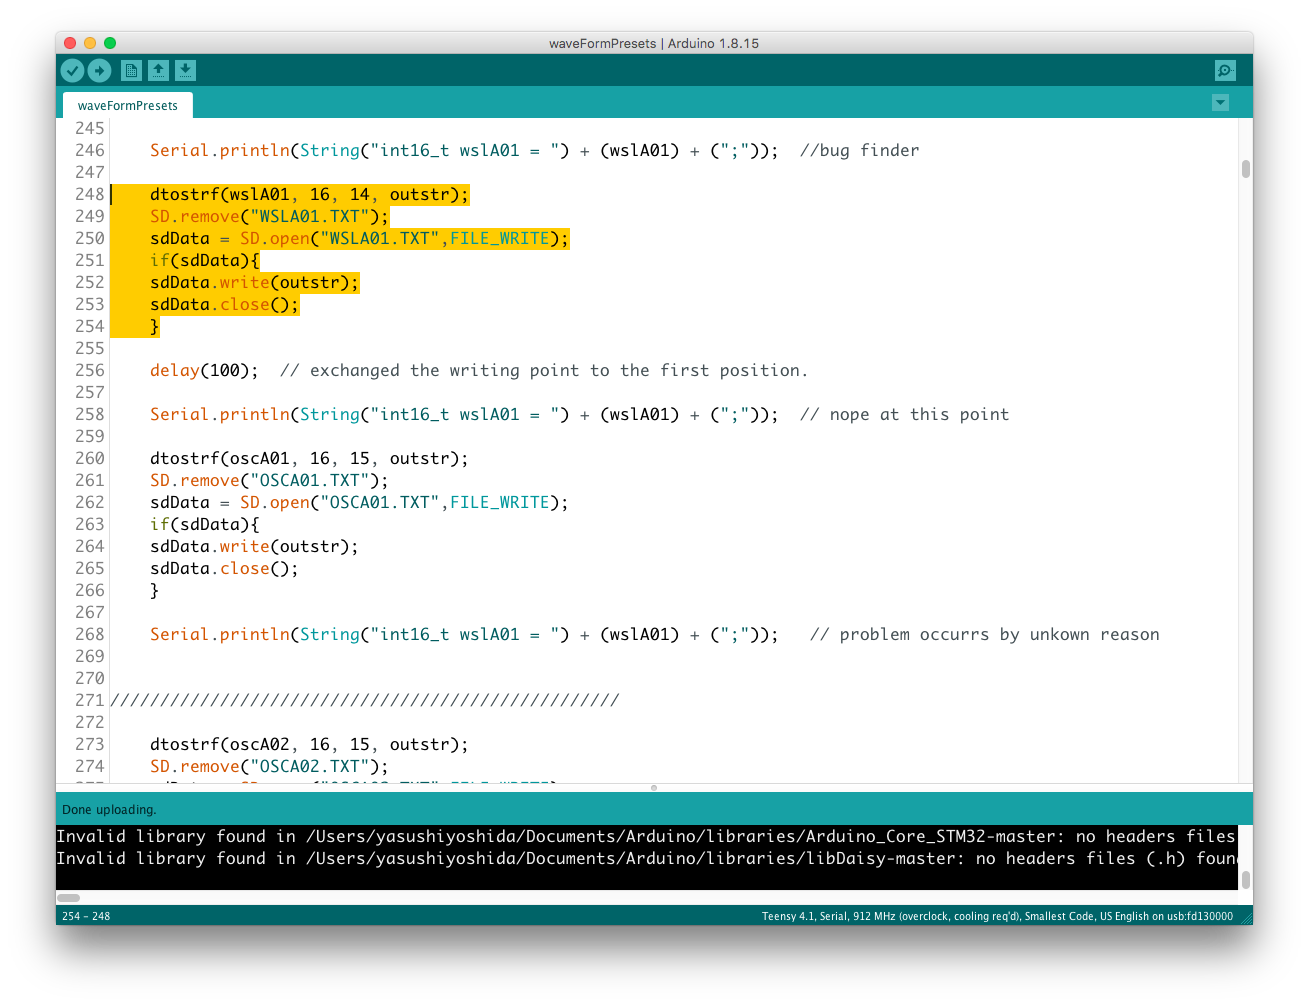Click 'sdData.close();' on line 253

(x=224, y=304)
